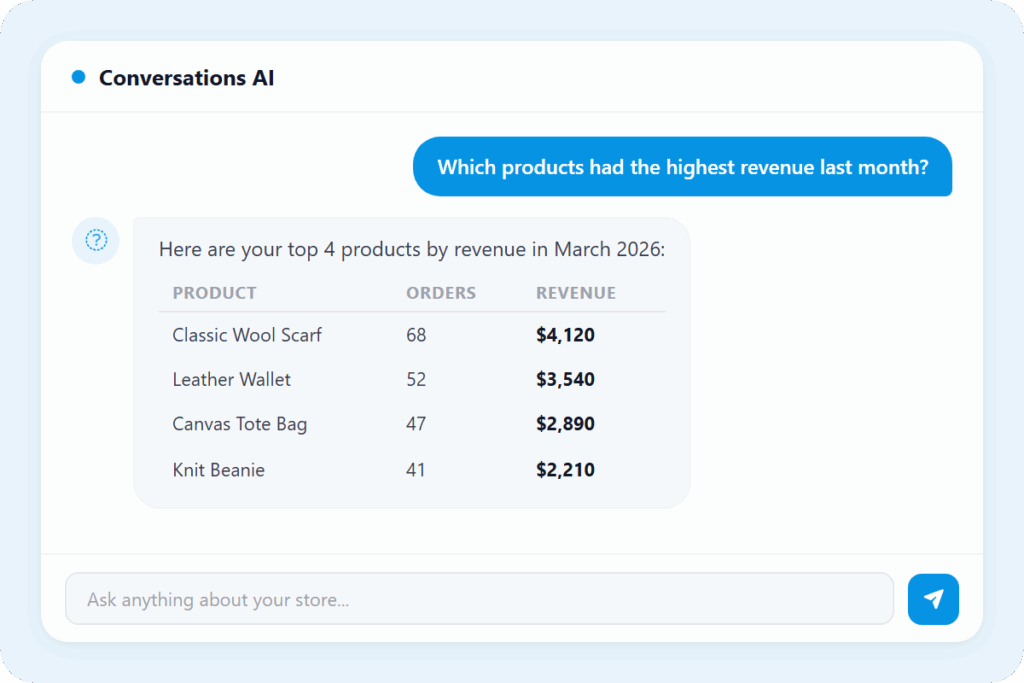
Task: Click the $4,120 revenue value
Action: [x=565, y=335]
